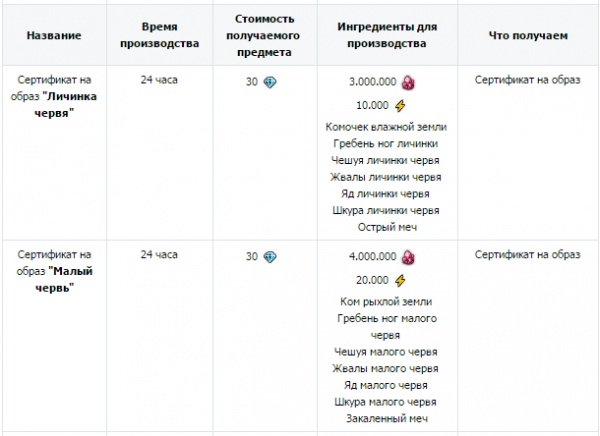Click the diamond icon in the Личинка червя row
Viewport: 600px width, 436px height.
pyautogui.click(x=270, y=82)
